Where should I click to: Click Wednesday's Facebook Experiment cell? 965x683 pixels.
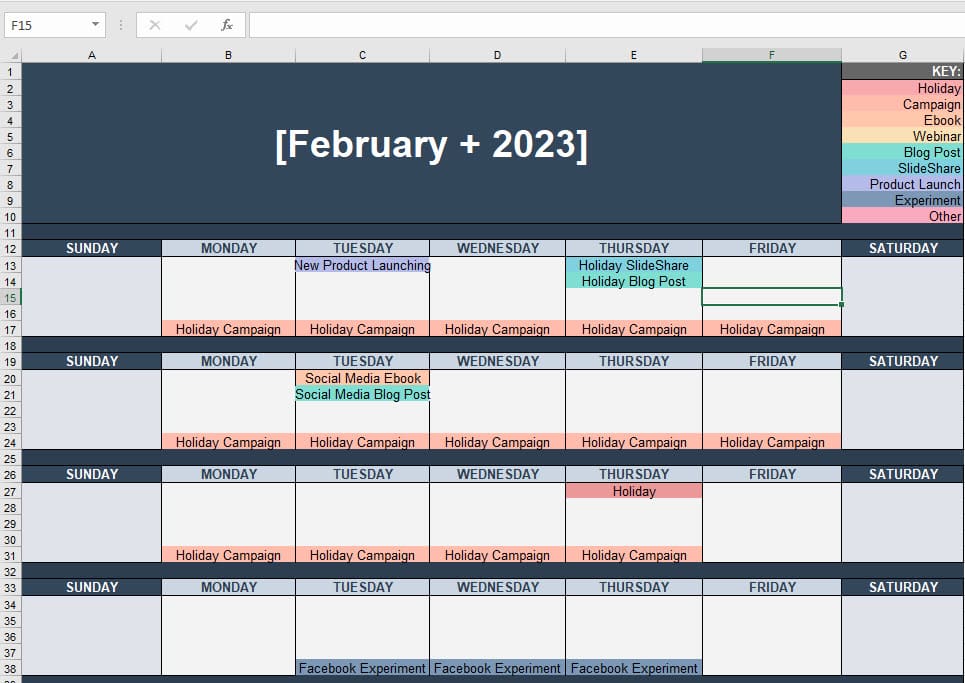coord(497,668)
